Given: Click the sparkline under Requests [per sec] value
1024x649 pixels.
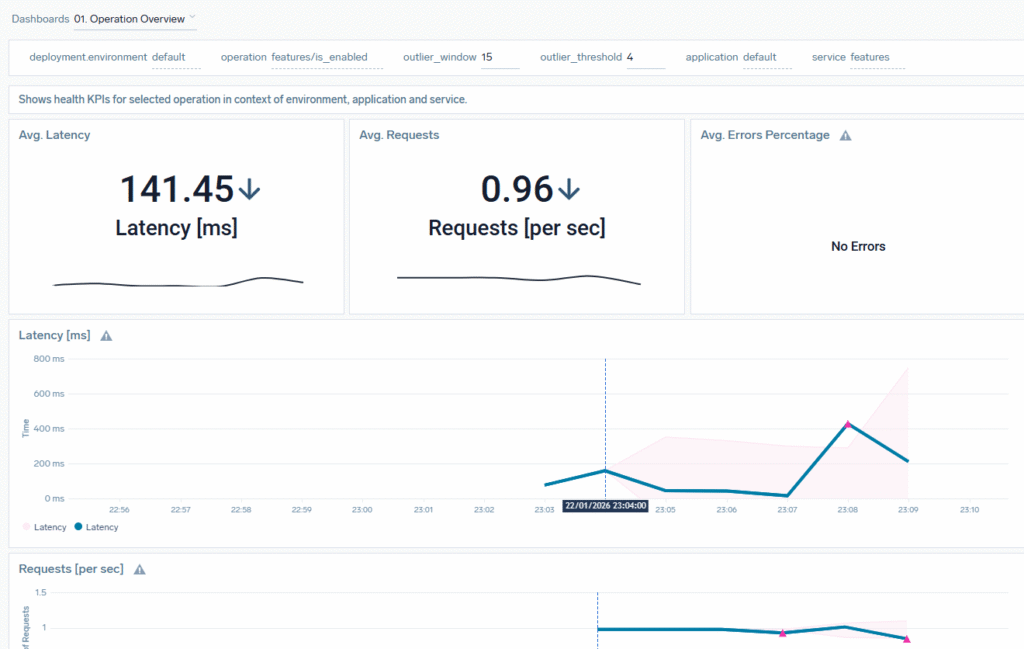Looking at the screenshot, I should (518, 279).
